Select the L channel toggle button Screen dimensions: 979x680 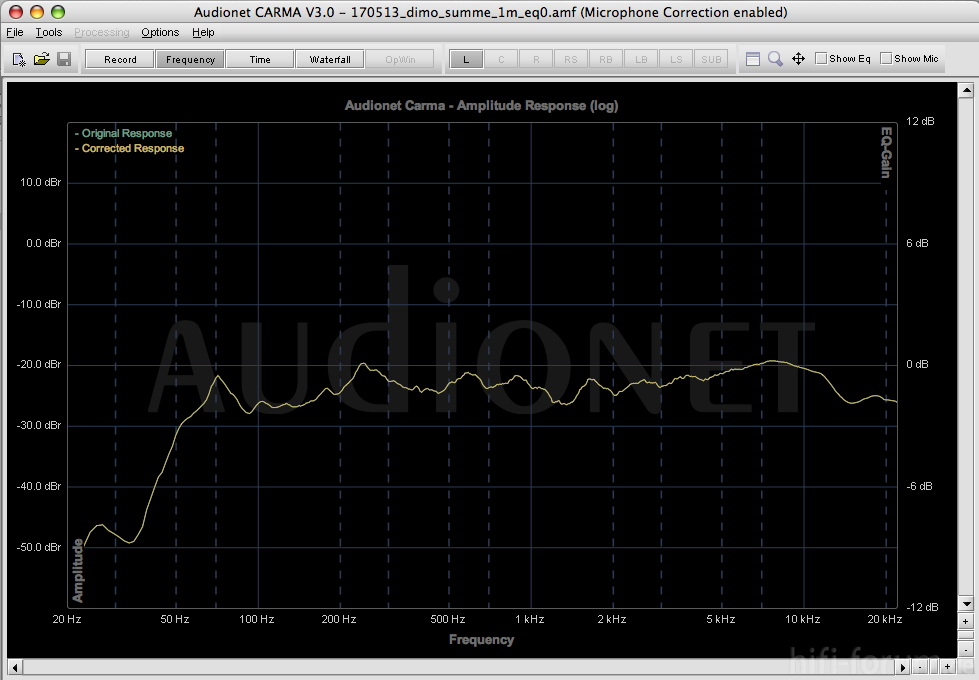click(466, 59)
